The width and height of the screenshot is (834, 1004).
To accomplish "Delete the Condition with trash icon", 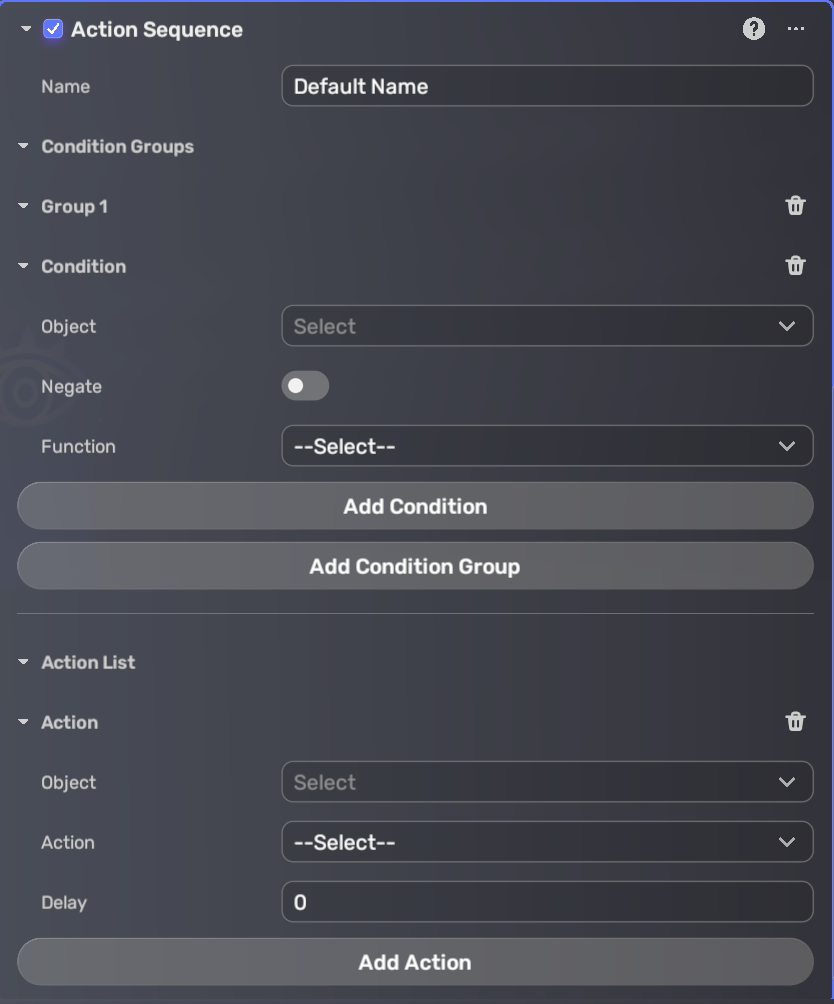I will [x=795, y=266].
